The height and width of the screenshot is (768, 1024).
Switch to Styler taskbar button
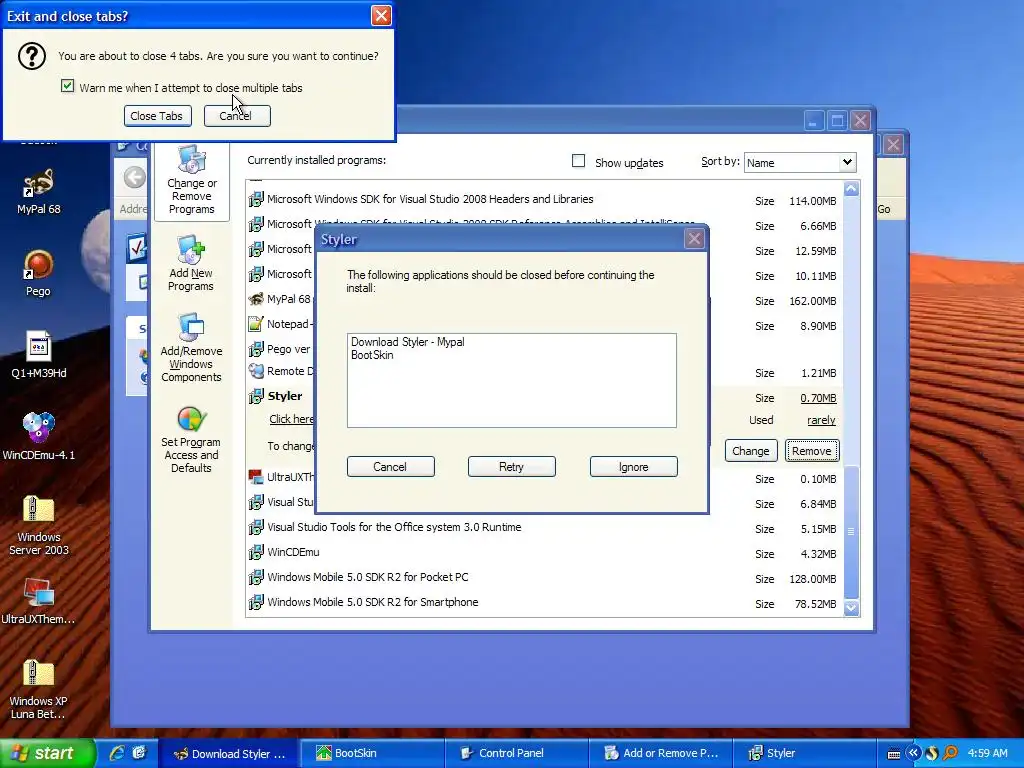click(x=804, y=753)
